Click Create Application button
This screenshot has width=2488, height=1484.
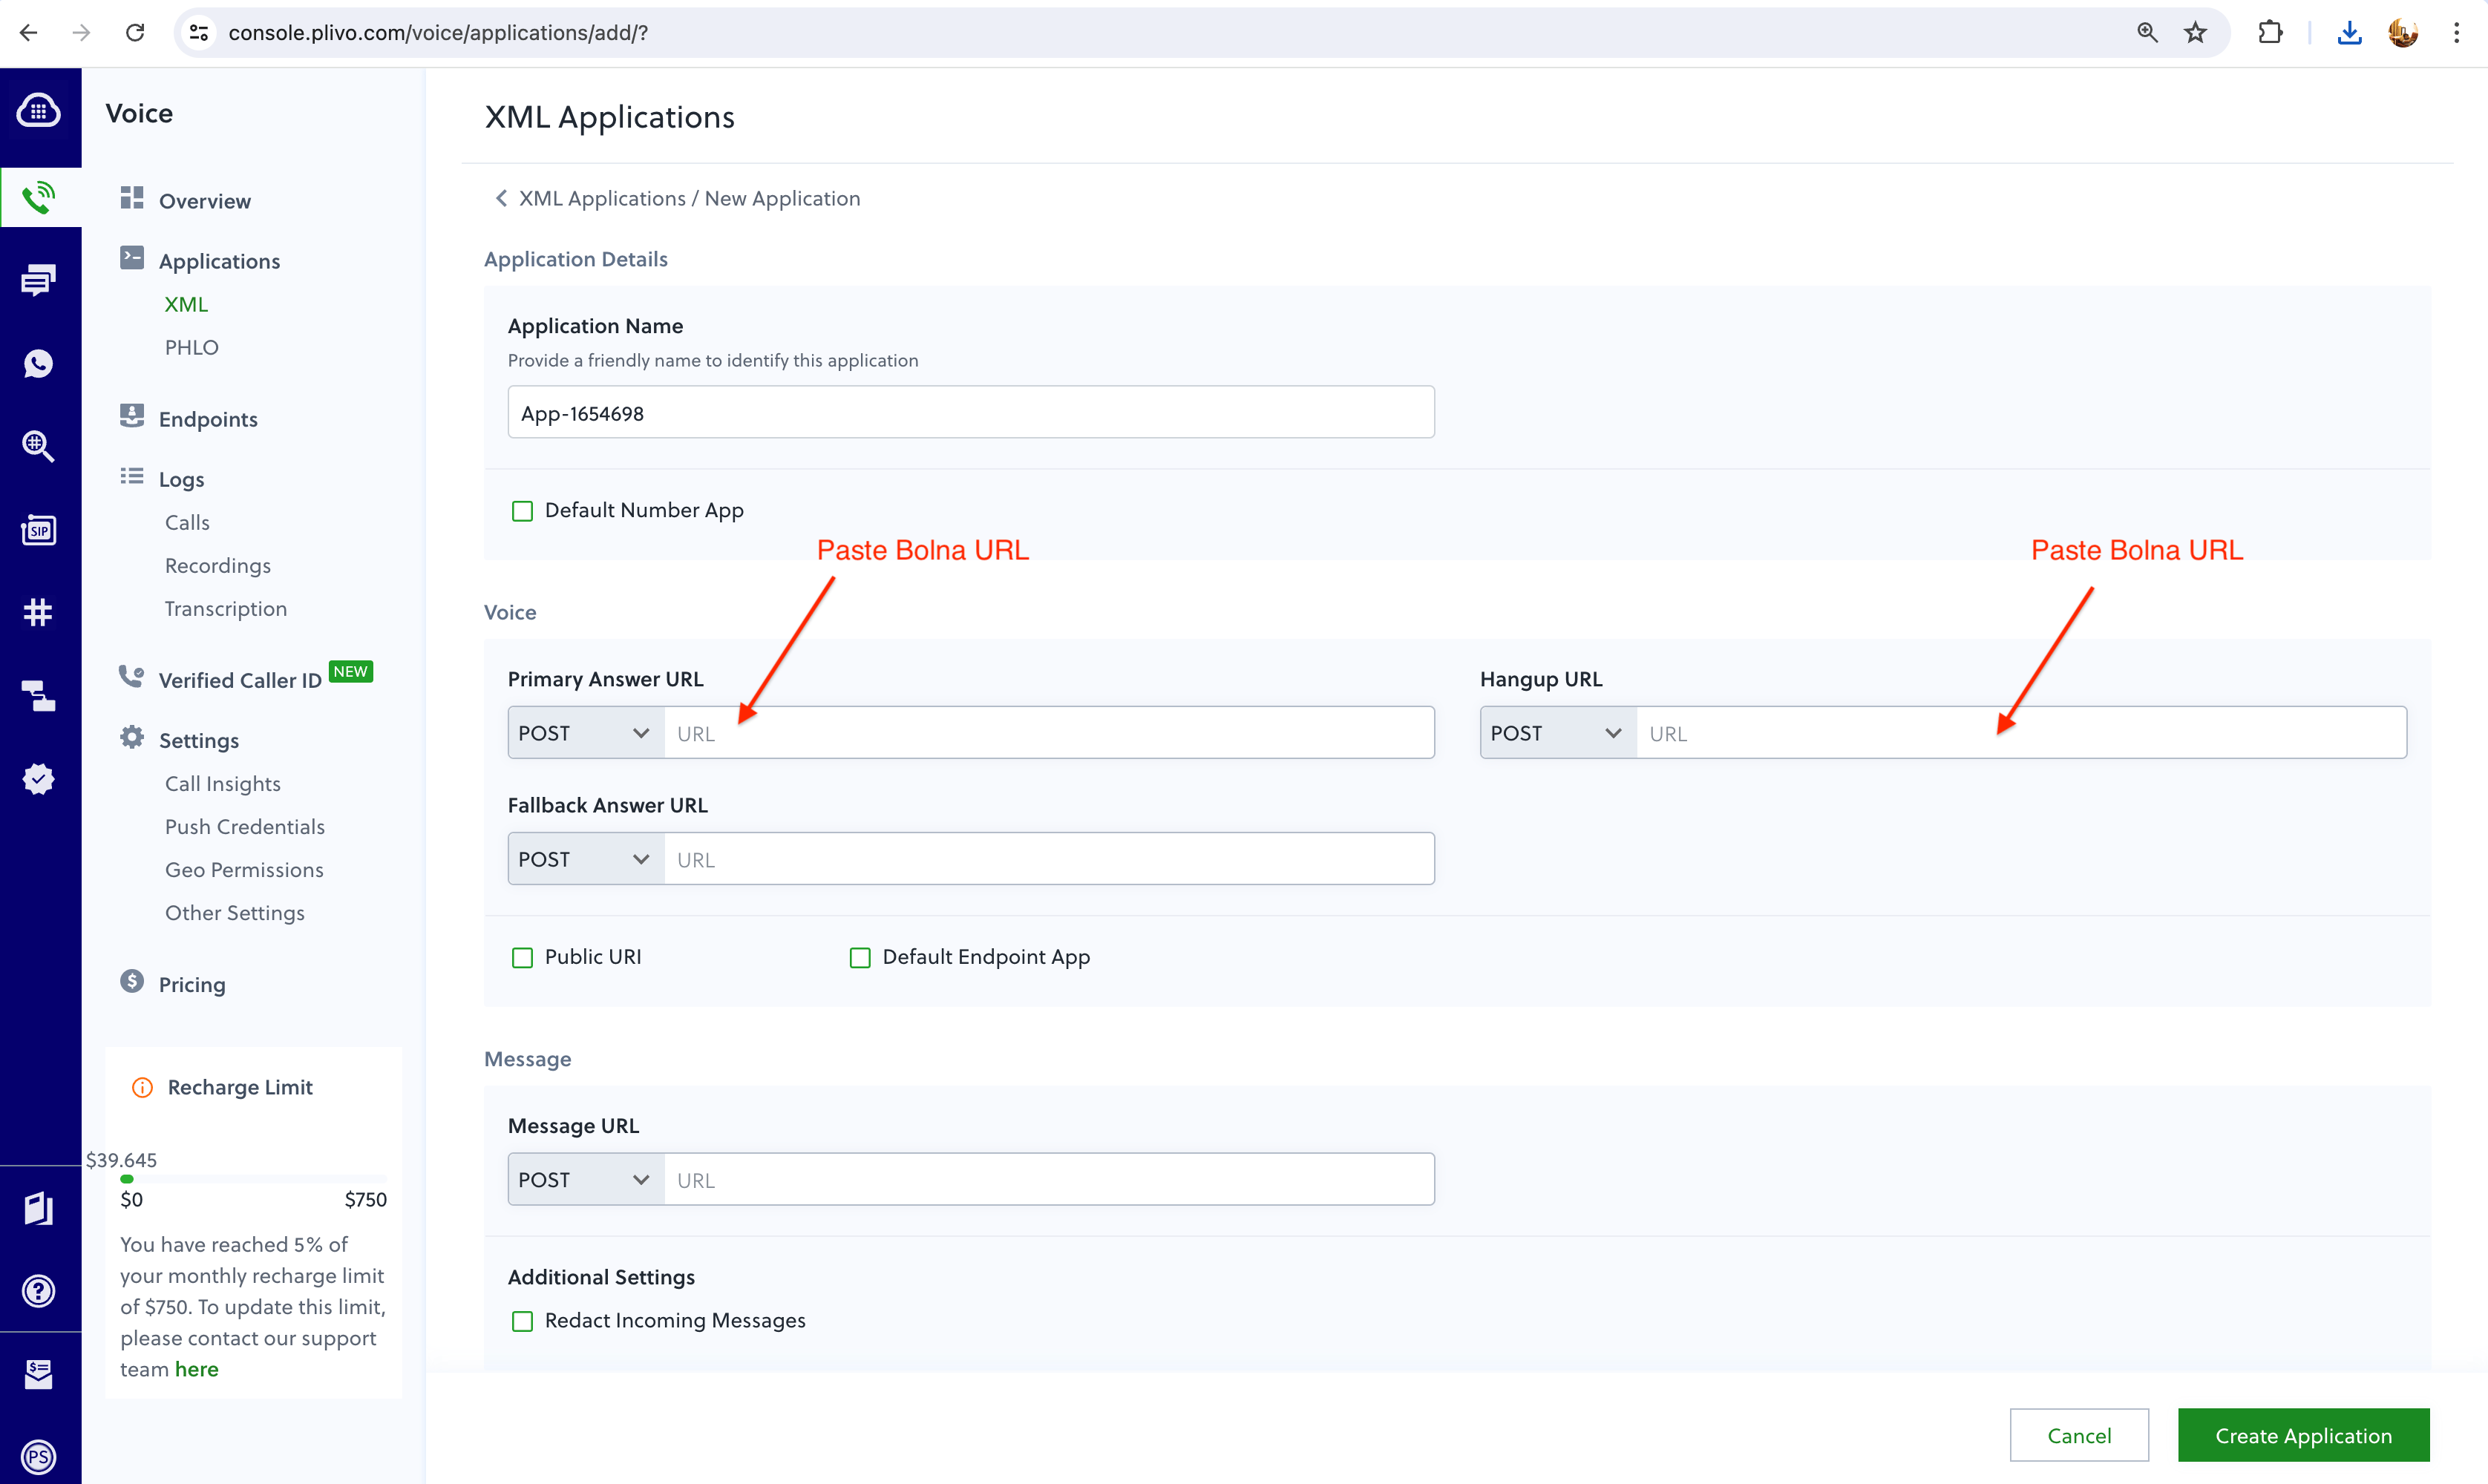click(x=2303, y=1435)
